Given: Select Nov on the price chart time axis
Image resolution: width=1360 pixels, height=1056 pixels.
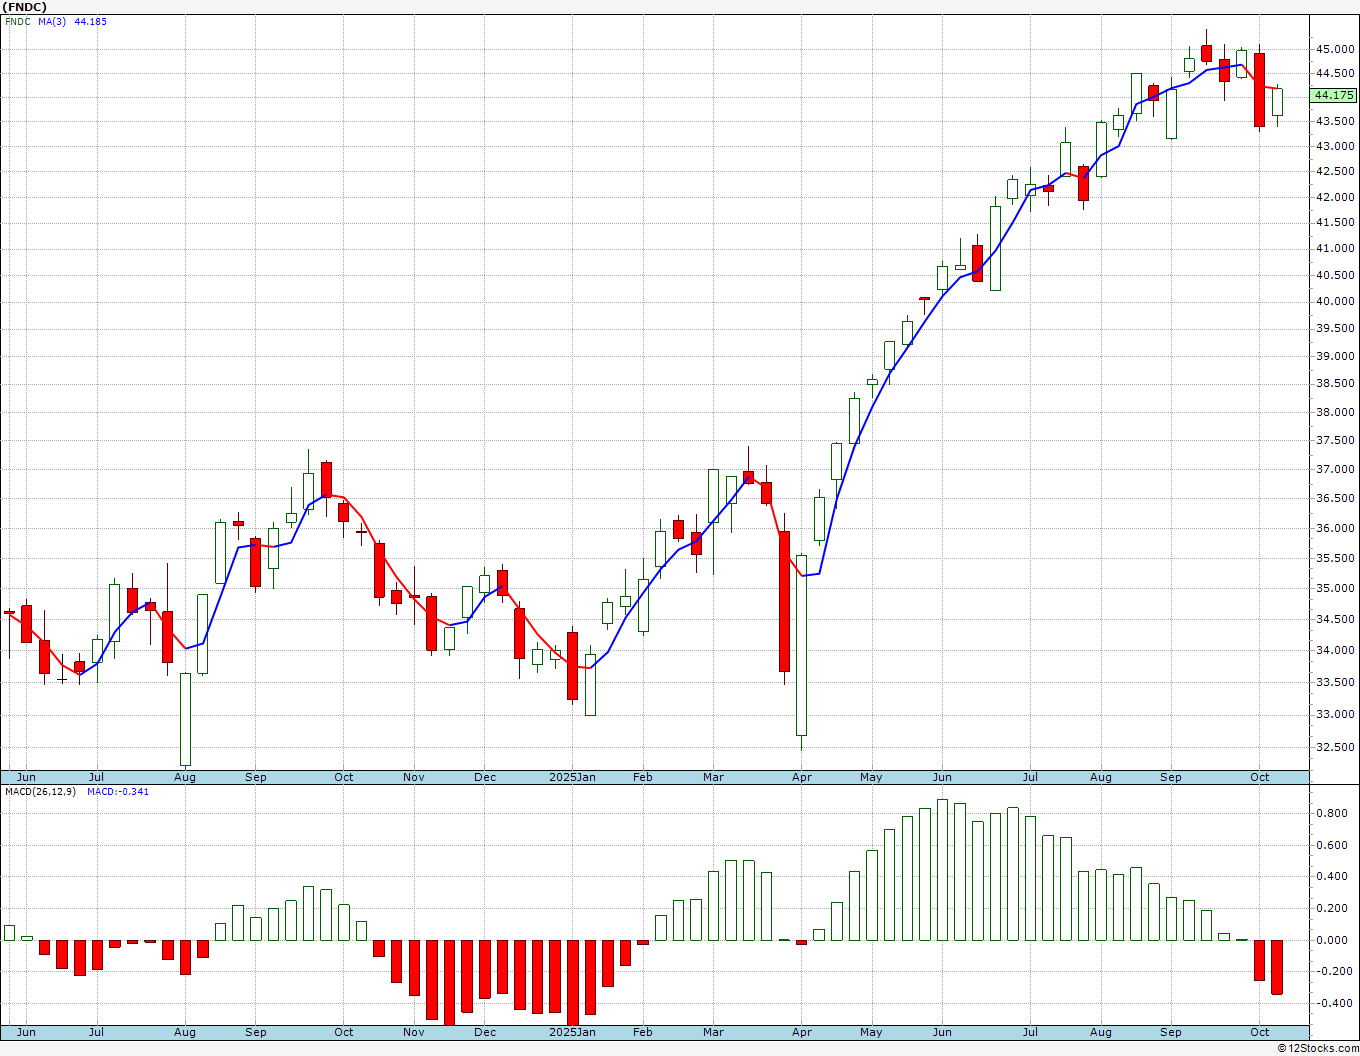Looking at the screenshot, I should coord(414,777).
